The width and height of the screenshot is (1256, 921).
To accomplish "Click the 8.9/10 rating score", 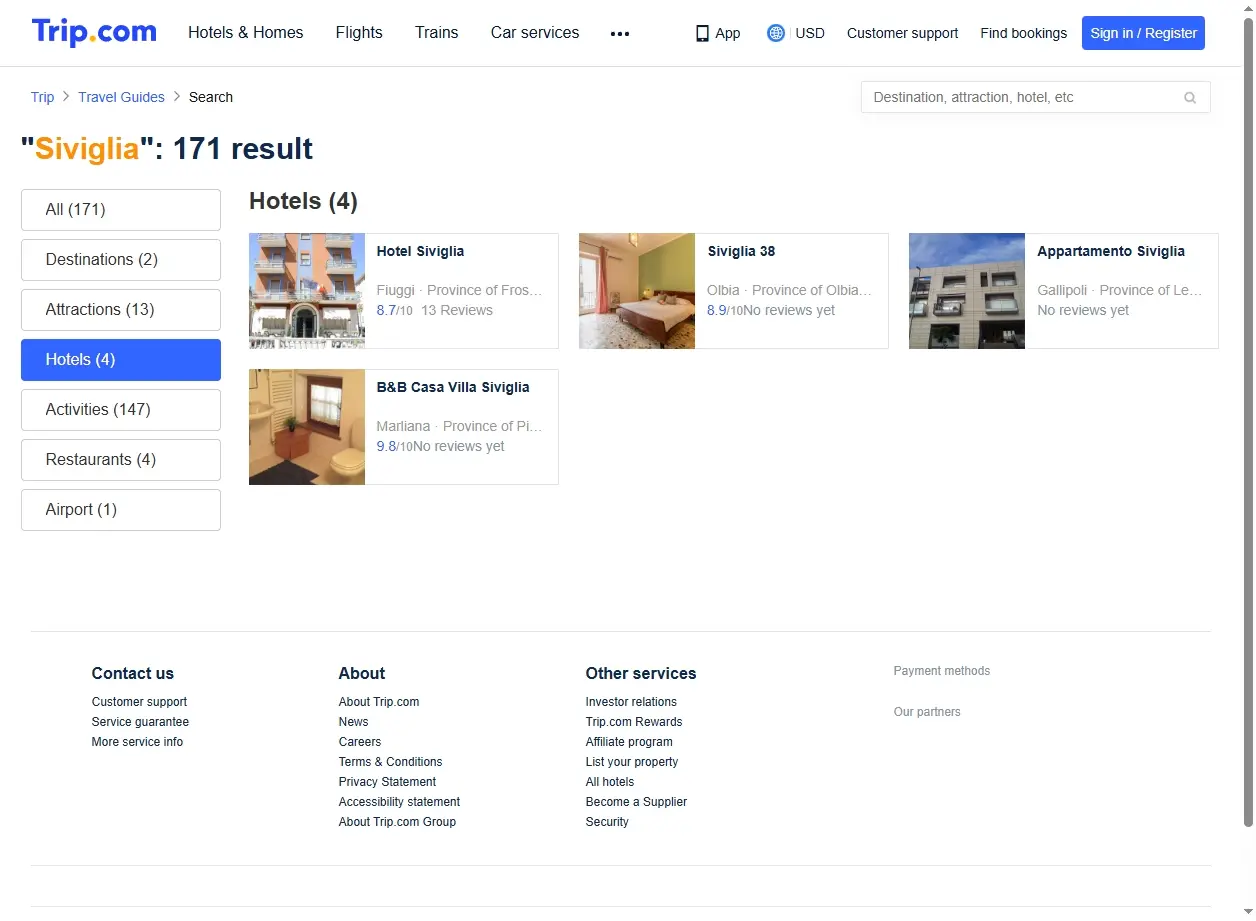I will pos(724,310).
